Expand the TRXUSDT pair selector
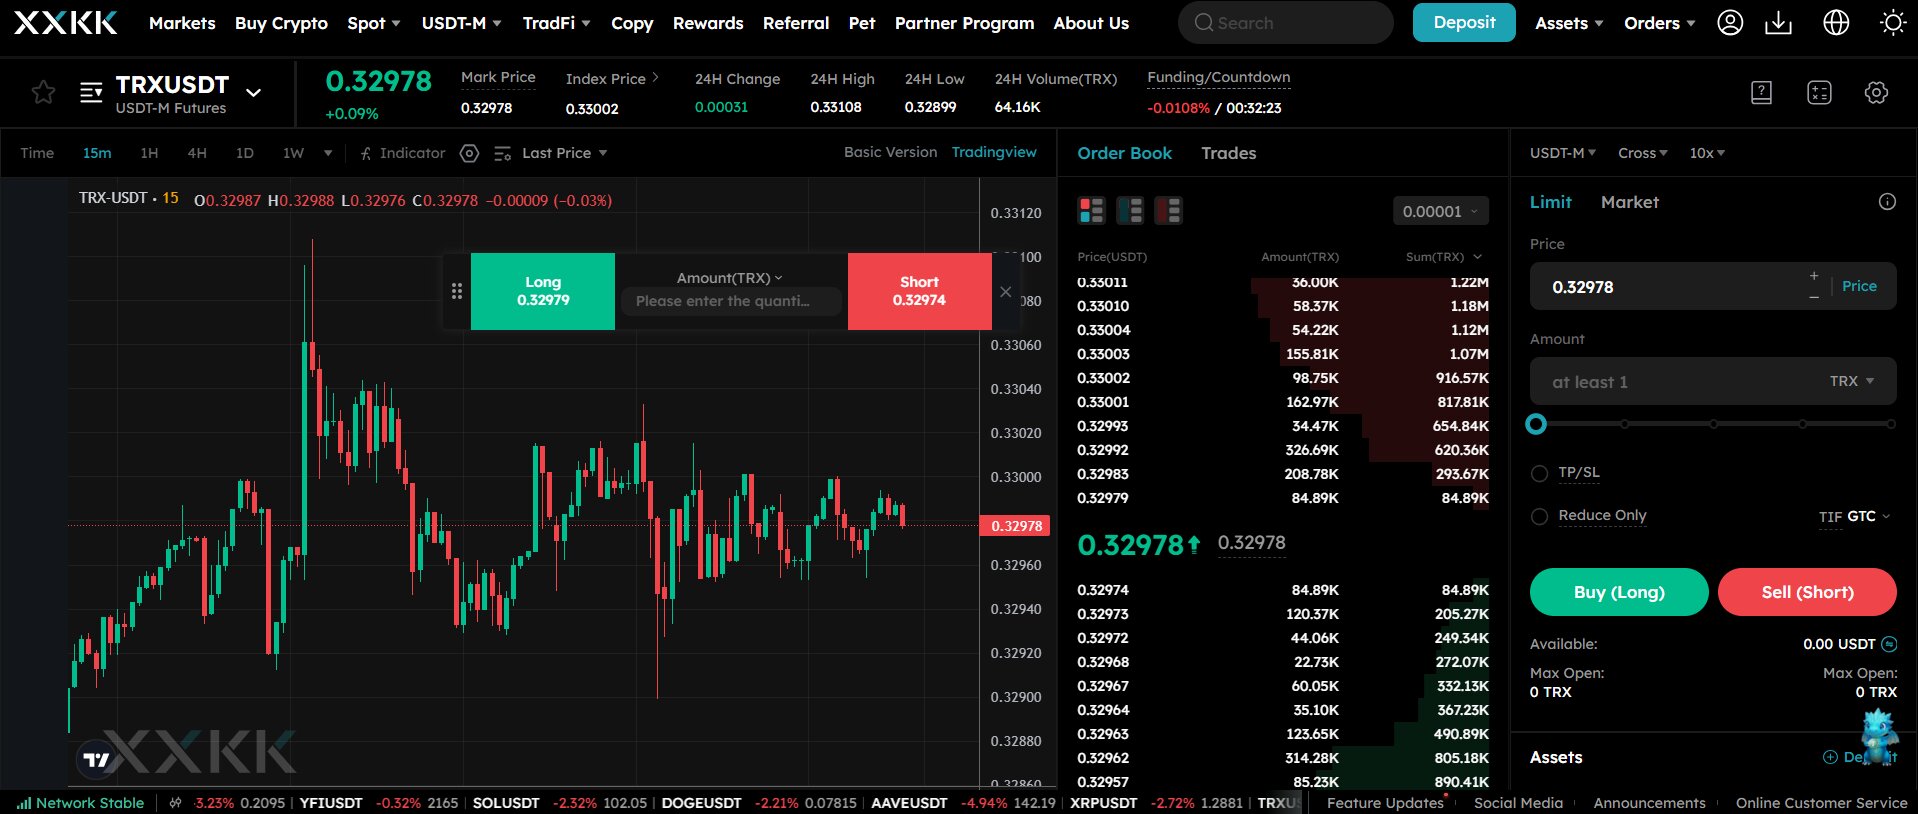1918x814 pixels. point(254,93)
